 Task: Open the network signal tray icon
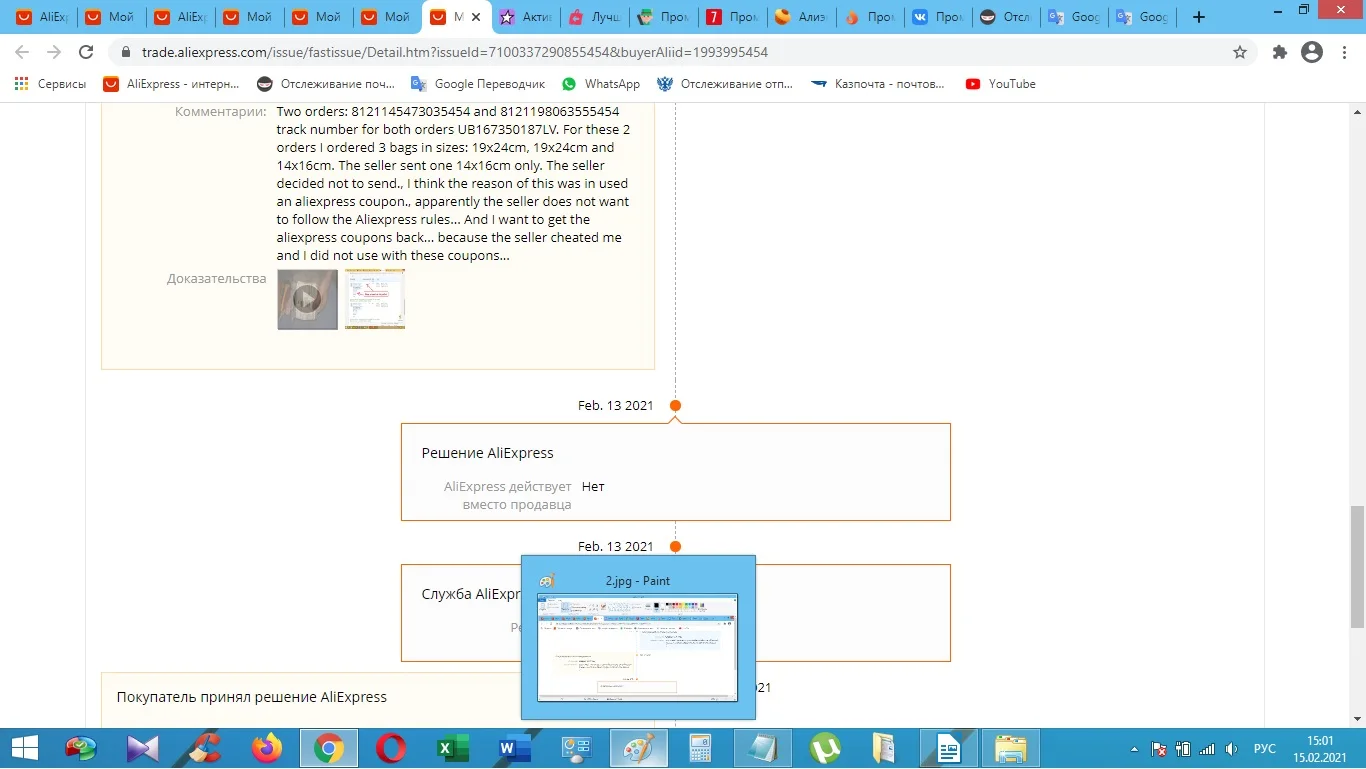point(1207,749)
